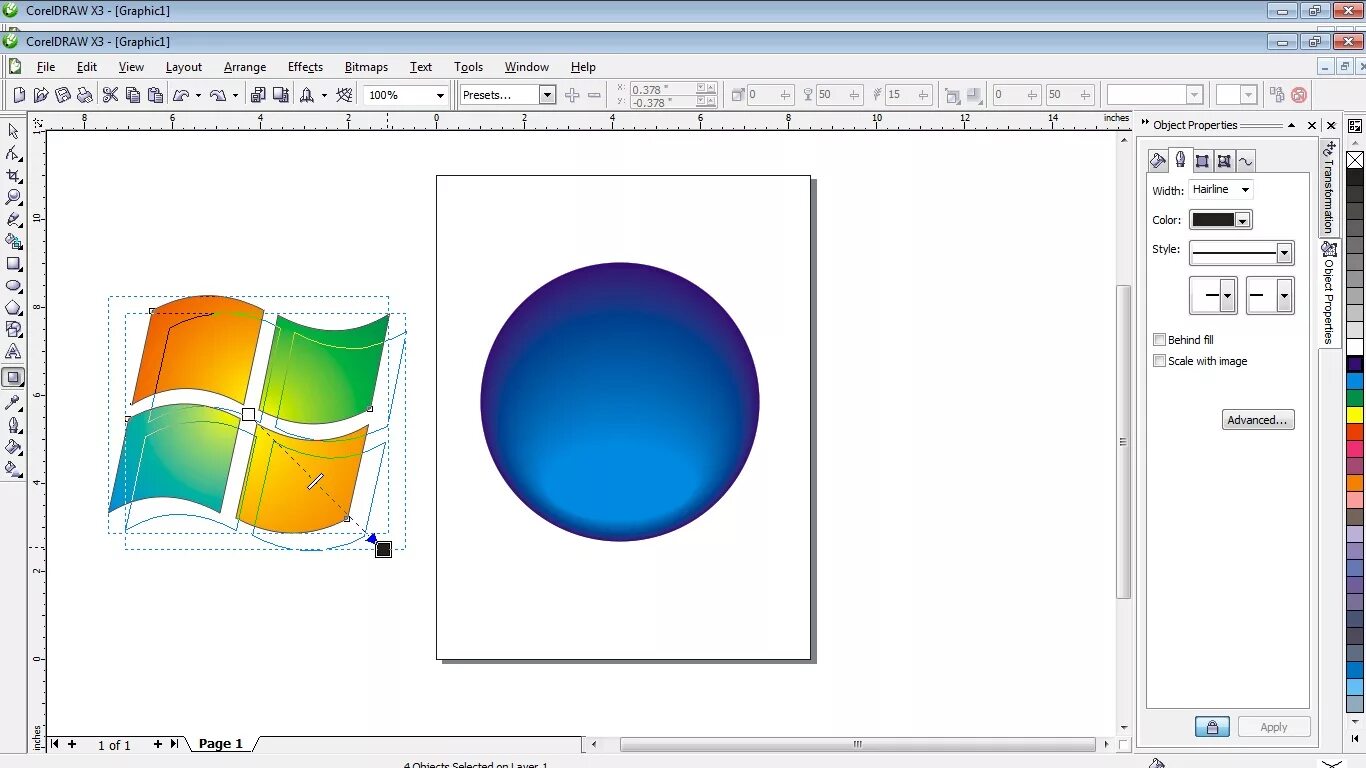
Task: Open the Bitmaps menu
Action: (x=366, y=67)
